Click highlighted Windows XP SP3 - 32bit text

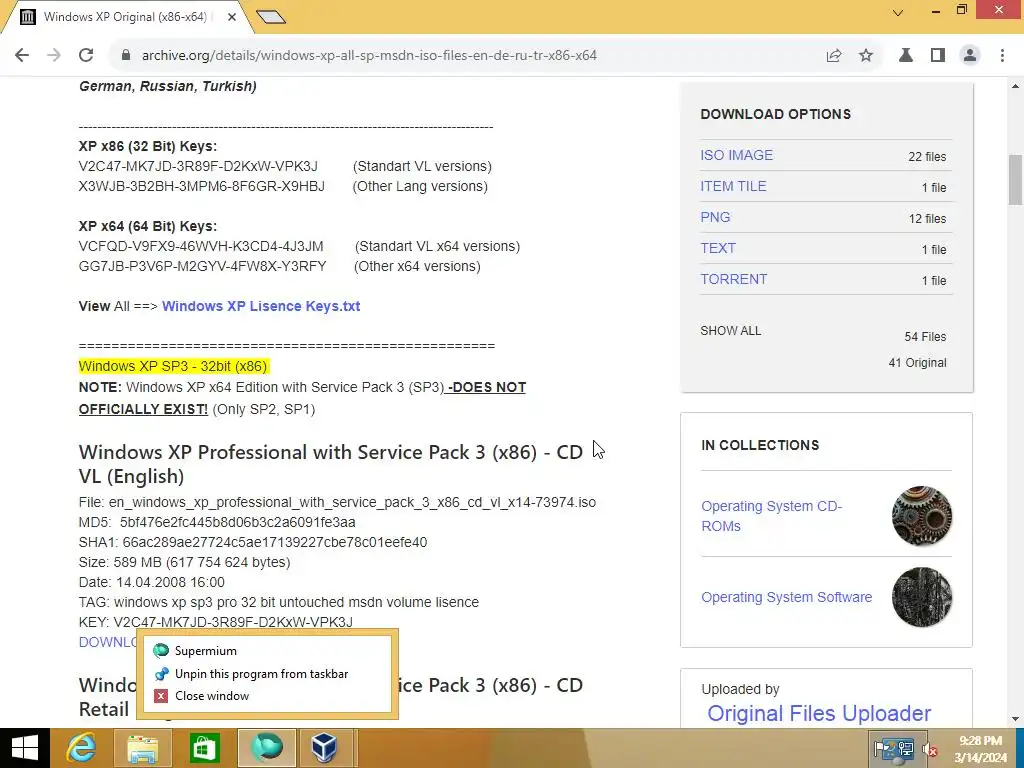point(173,366)
